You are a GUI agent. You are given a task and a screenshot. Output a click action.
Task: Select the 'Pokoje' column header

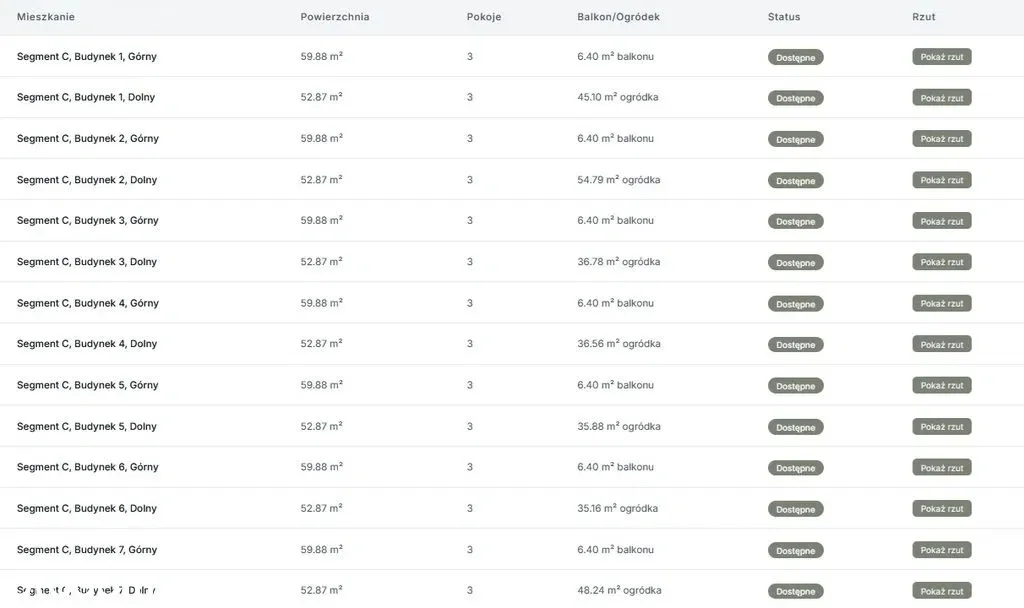click(x=484, y=17)
